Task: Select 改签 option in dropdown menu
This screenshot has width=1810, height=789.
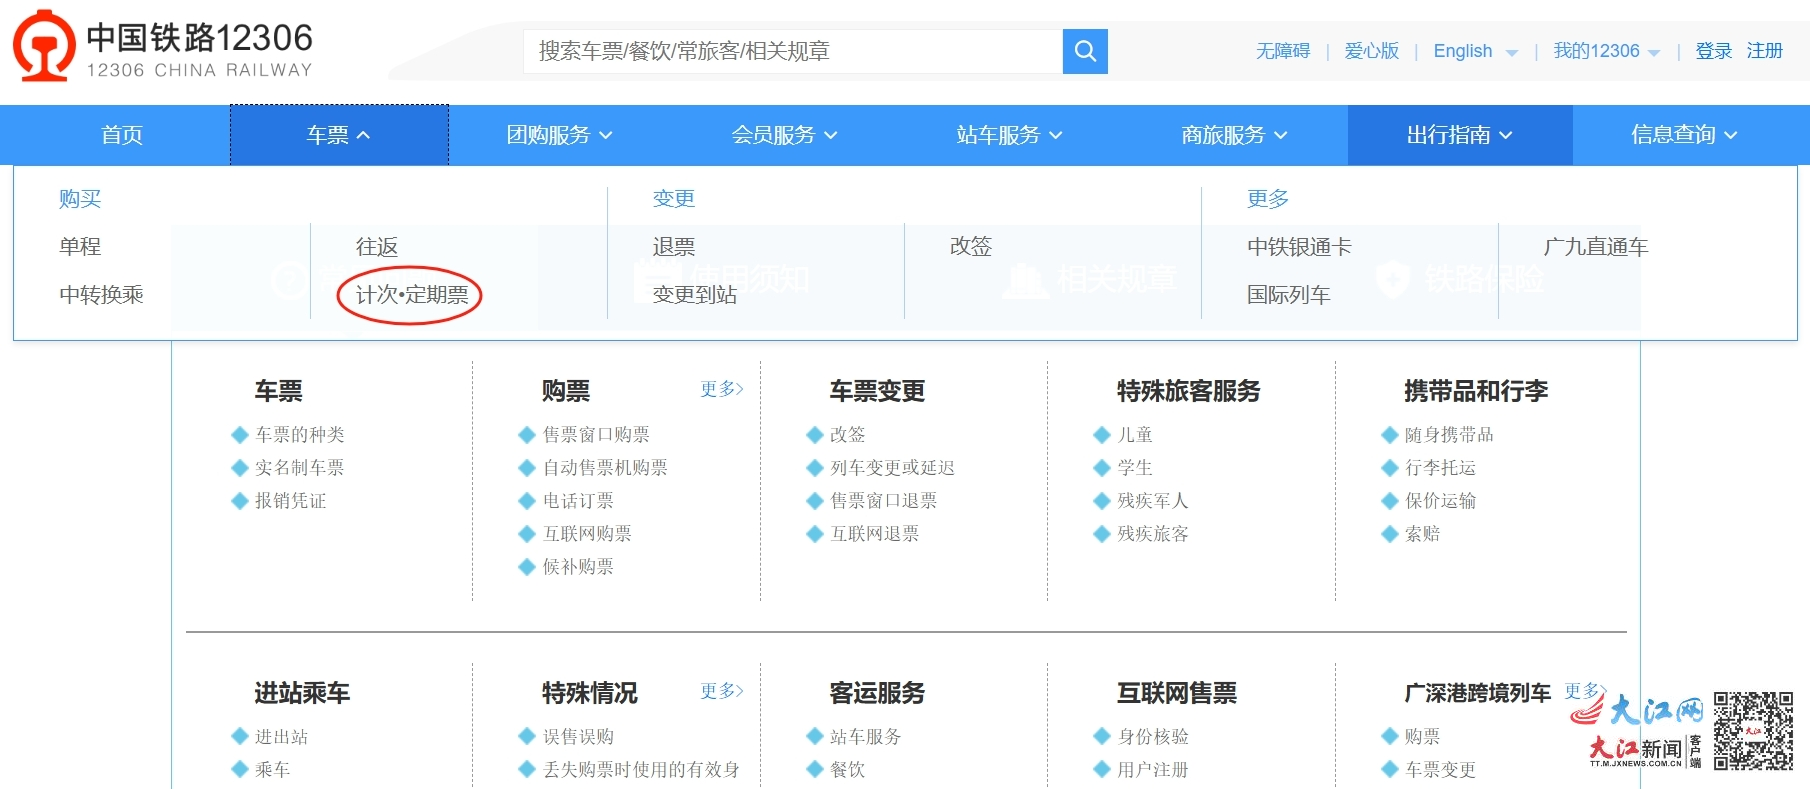Action: pyautogui.click(x=971, y=246)
